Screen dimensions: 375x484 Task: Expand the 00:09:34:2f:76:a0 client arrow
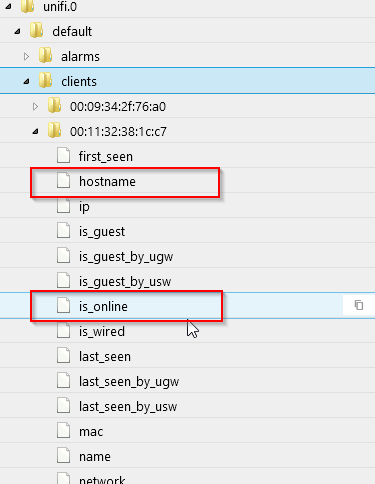pos(35,107)
